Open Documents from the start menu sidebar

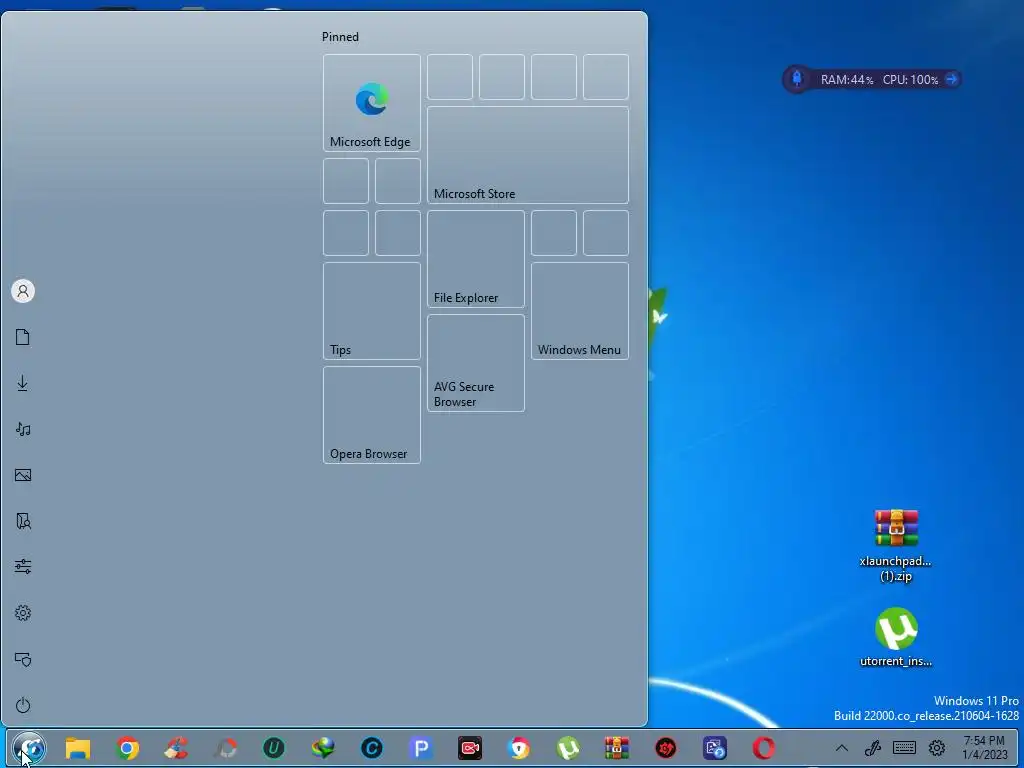(x=23, y=337)
